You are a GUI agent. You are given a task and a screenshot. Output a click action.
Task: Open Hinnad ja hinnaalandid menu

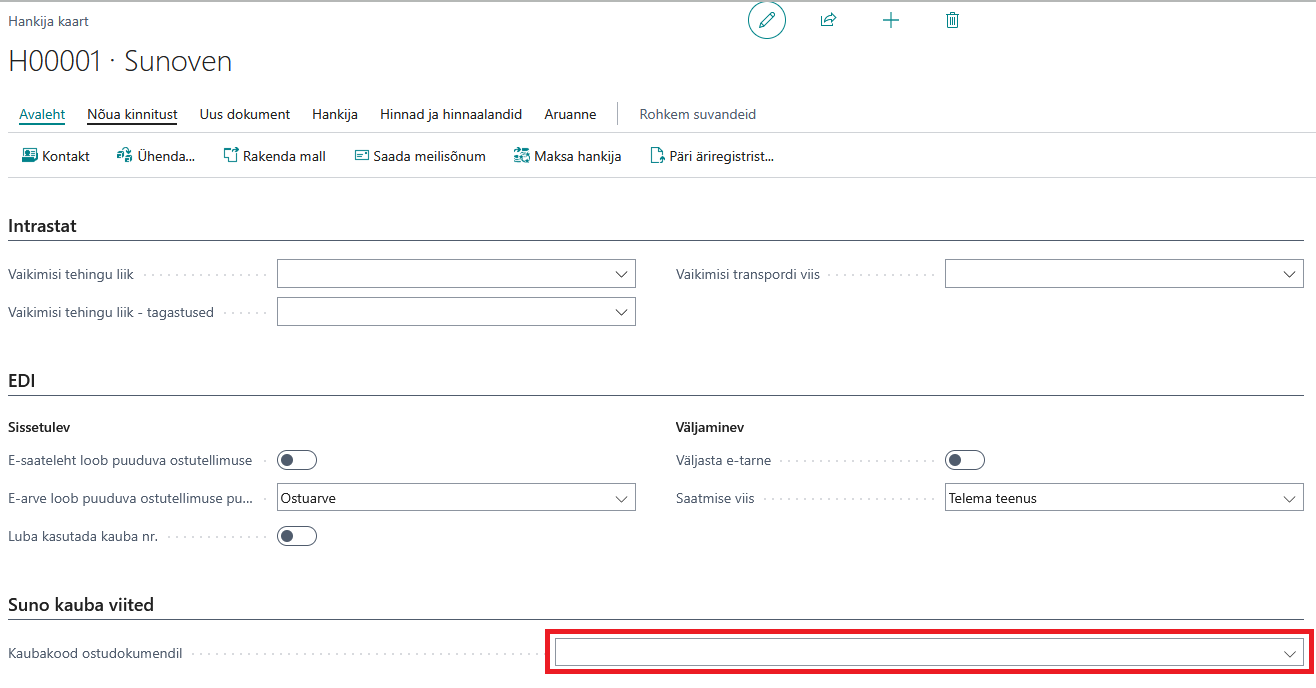451,114
